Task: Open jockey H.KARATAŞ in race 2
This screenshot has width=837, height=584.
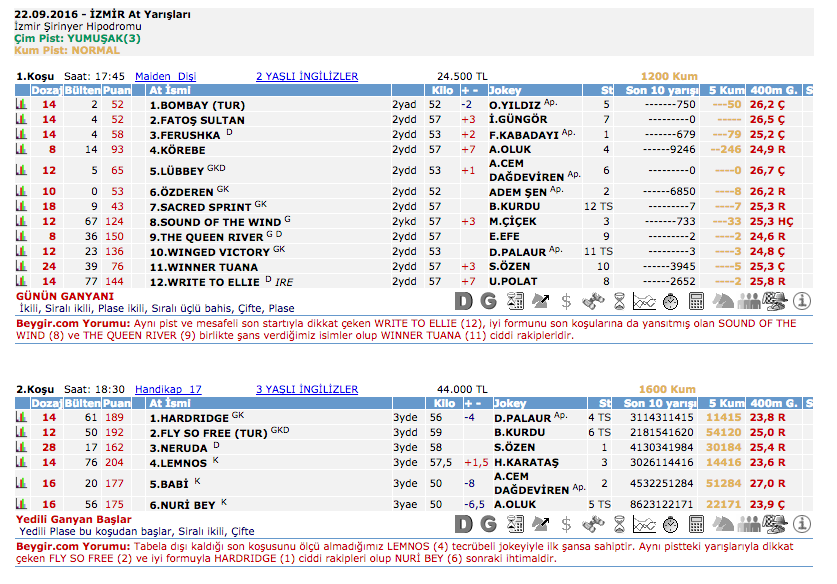Action: pyautogui.click(x=527, y=463)
